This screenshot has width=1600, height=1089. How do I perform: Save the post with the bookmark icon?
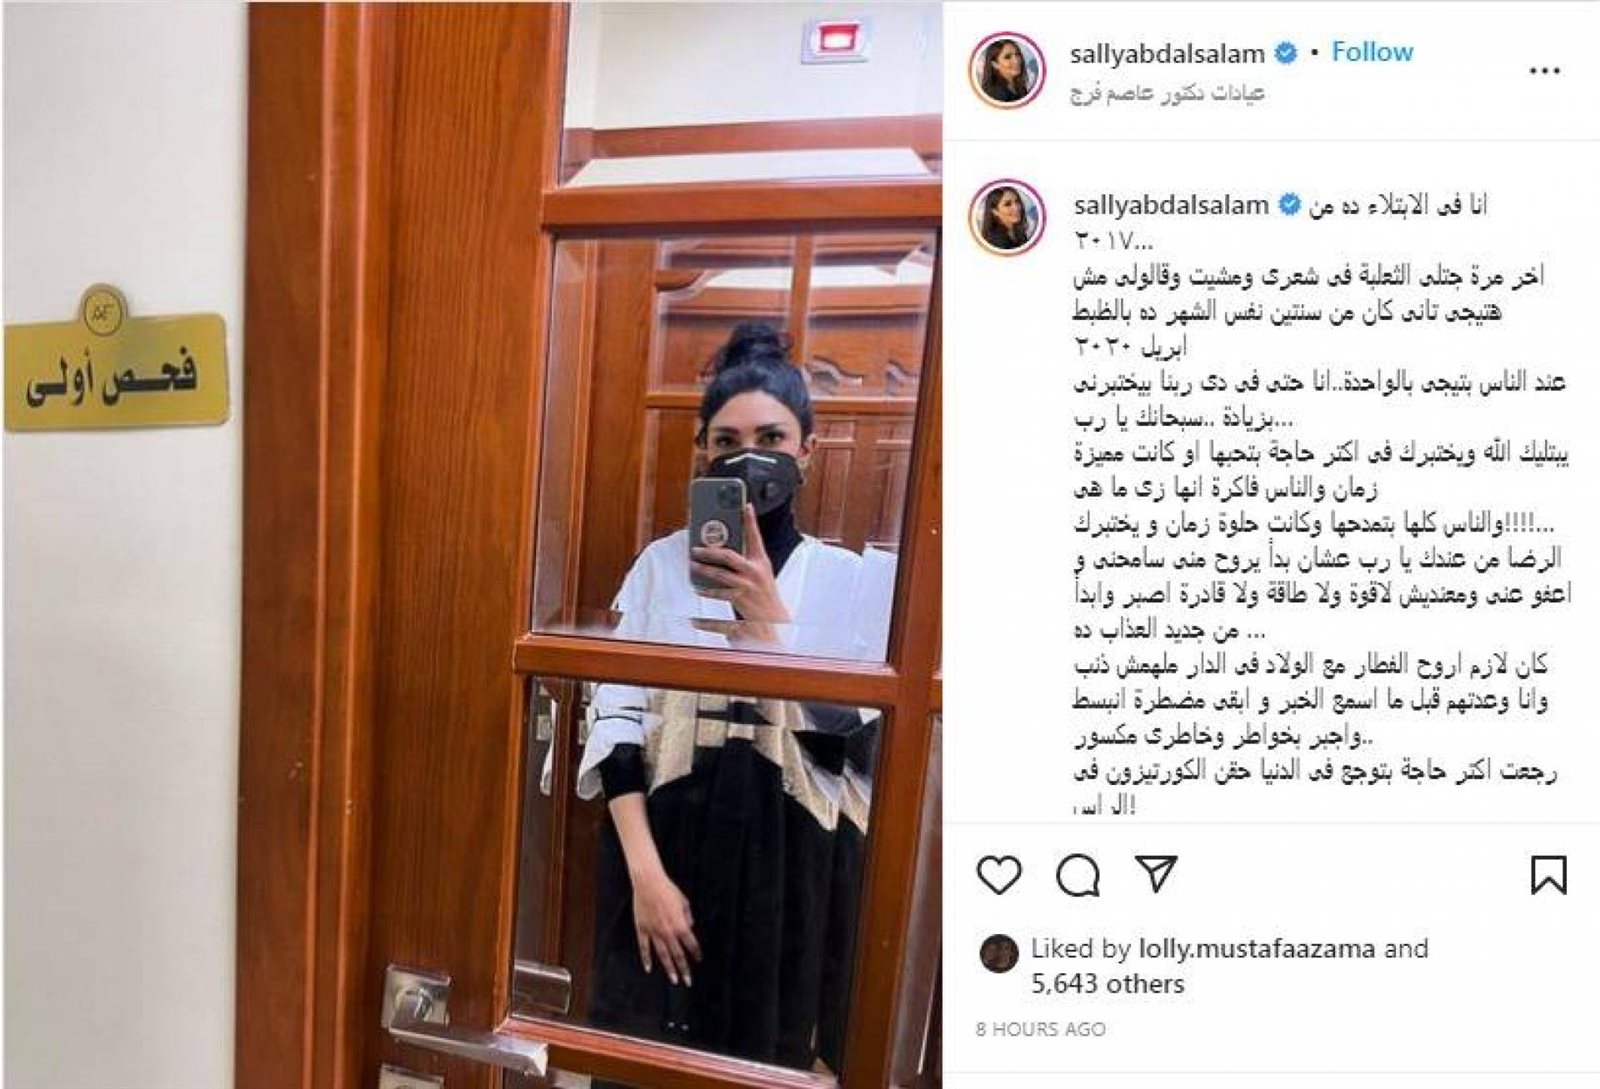pyautogui.click(x=1547, y=875)
